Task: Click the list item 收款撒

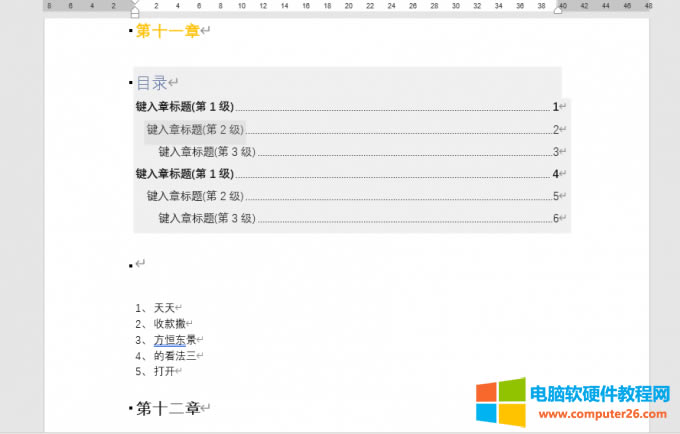Action: coord(169,324)
